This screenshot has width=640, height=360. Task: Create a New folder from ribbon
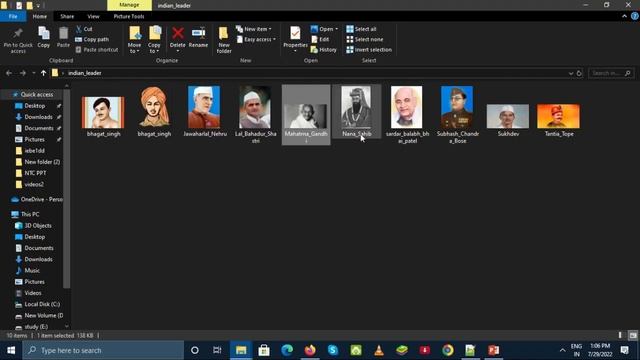(224, 40)
